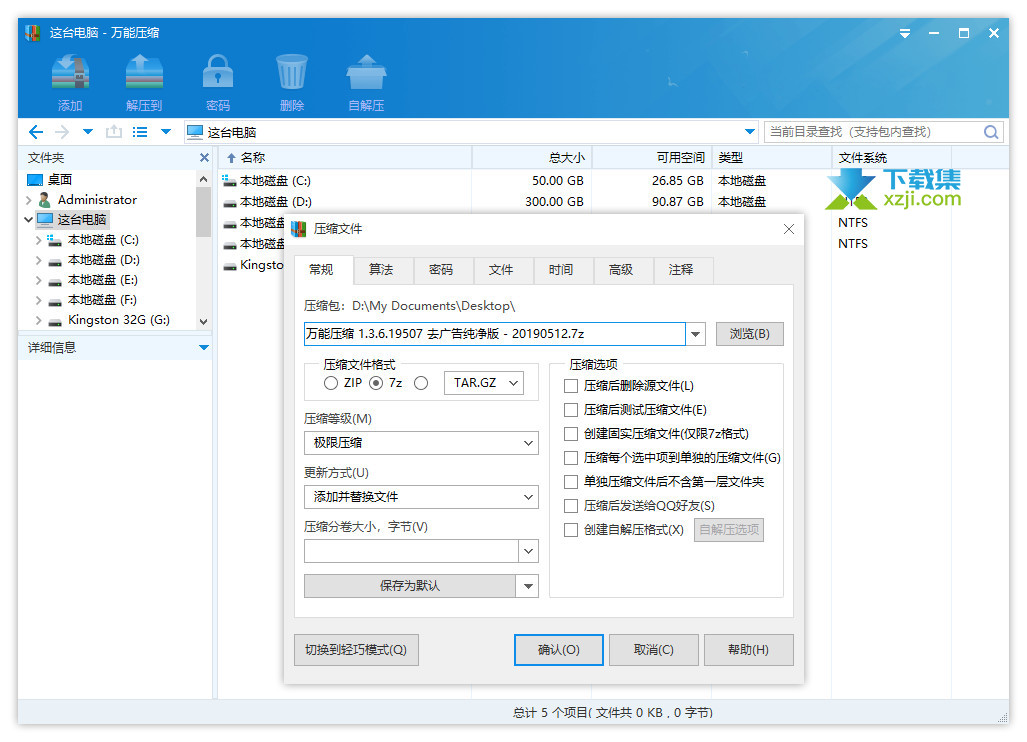Viewport: 1027px width, 742px height.
Task: Switch to the 时间 tab
Action: coord(561,270)
